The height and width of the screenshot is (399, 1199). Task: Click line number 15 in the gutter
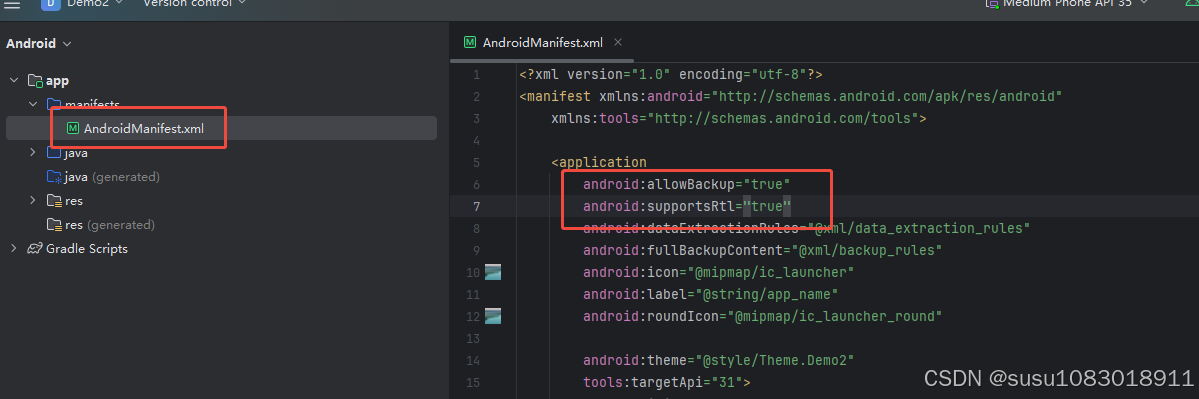pyautogui.click(x=473, y=381)
